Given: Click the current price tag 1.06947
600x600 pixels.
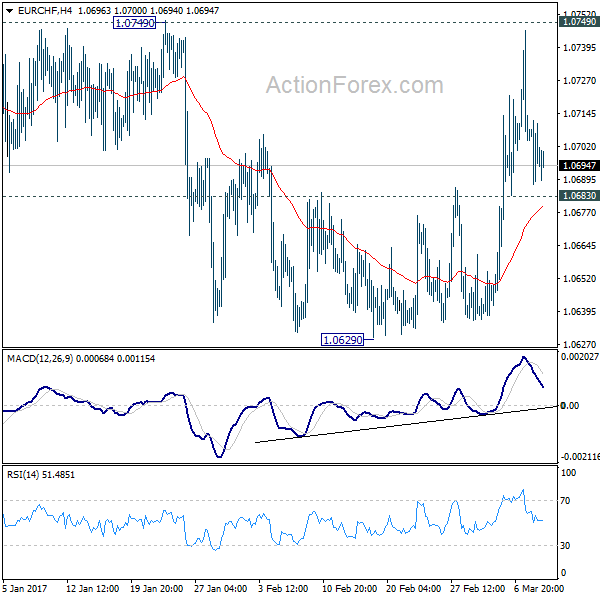Looking at the screenshot, I should tap(579, 165).
